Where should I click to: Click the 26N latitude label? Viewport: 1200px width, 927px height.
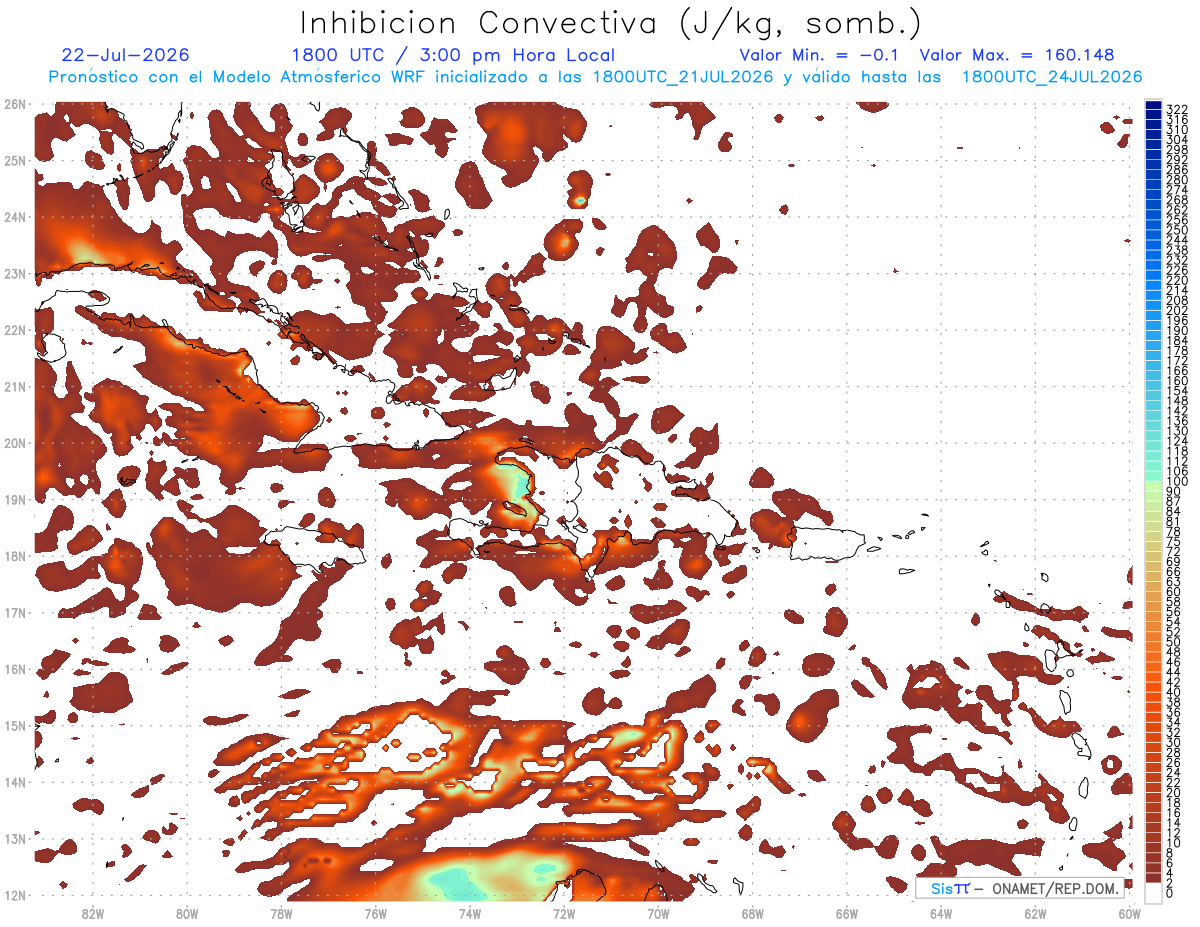tap(15, 104)
